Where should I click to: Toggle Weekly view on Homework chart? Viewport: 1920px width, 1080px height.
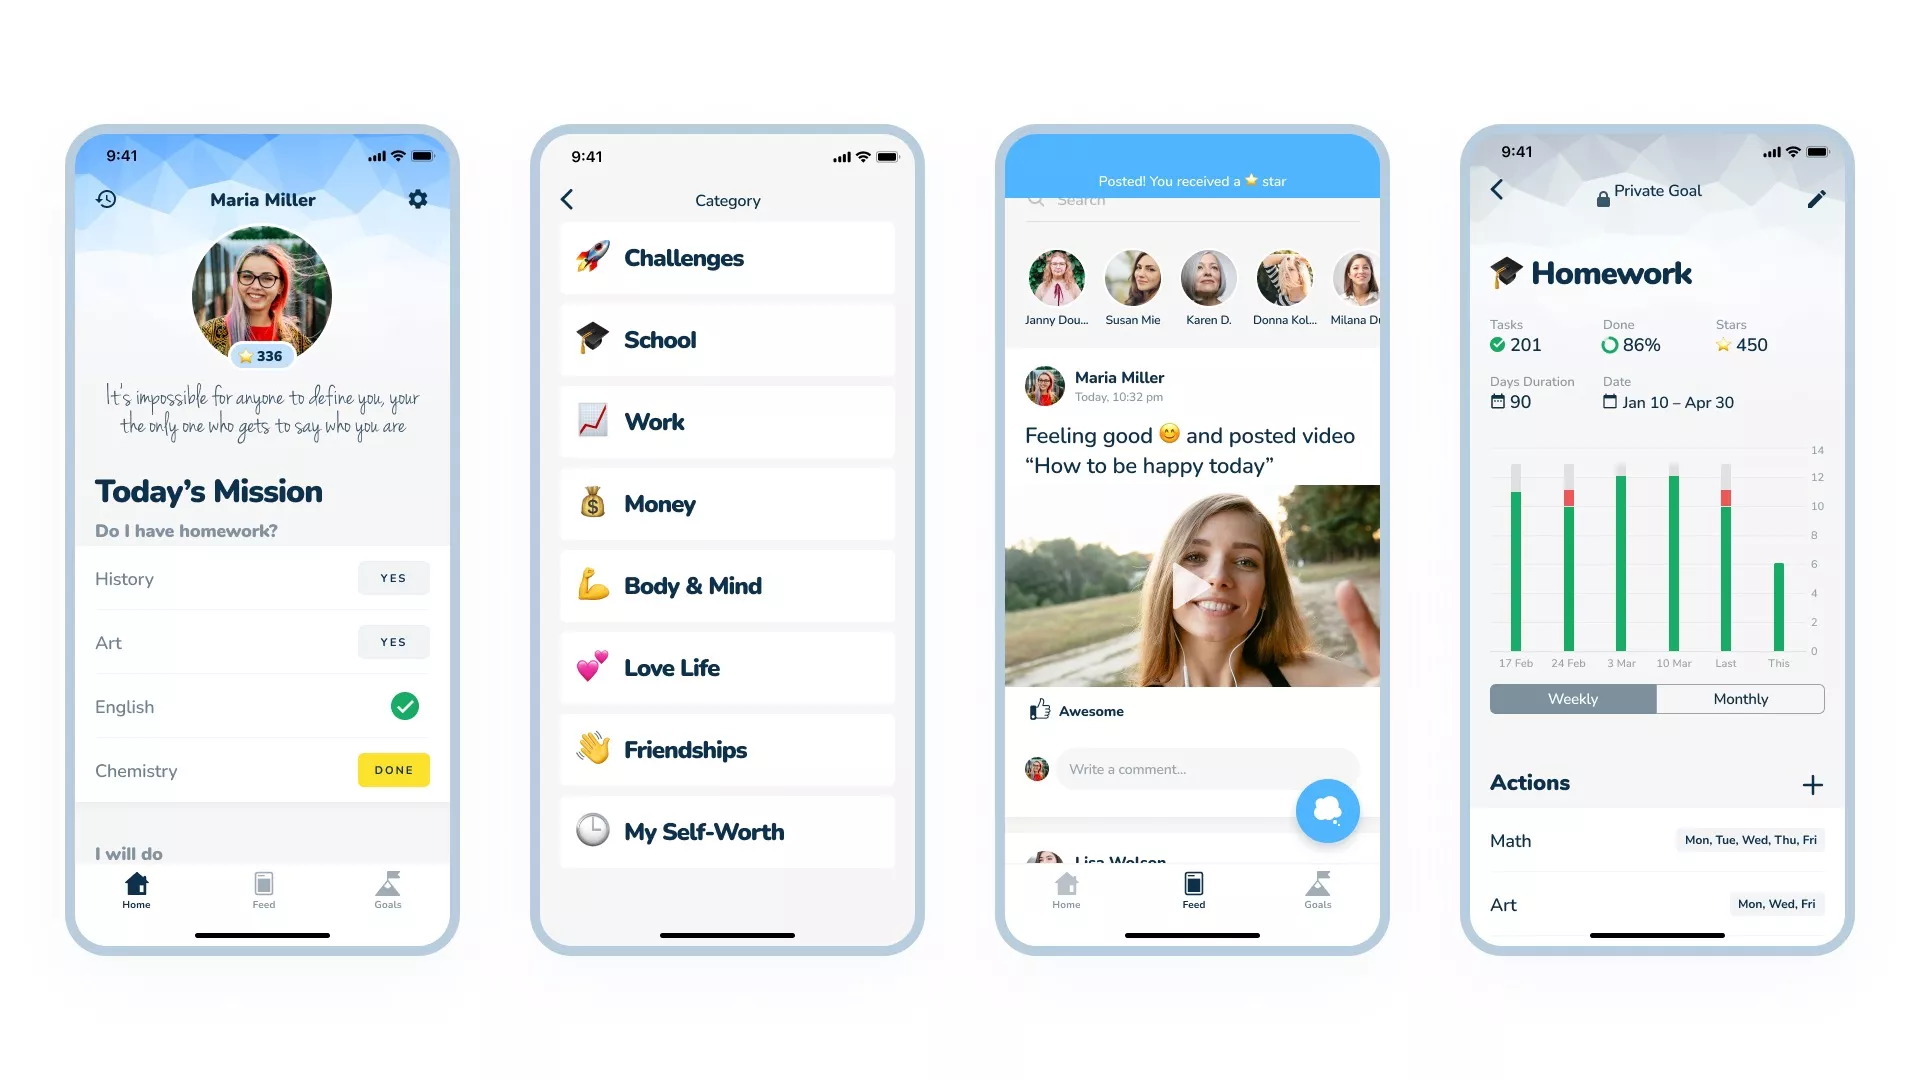[x=1572, y=699]
